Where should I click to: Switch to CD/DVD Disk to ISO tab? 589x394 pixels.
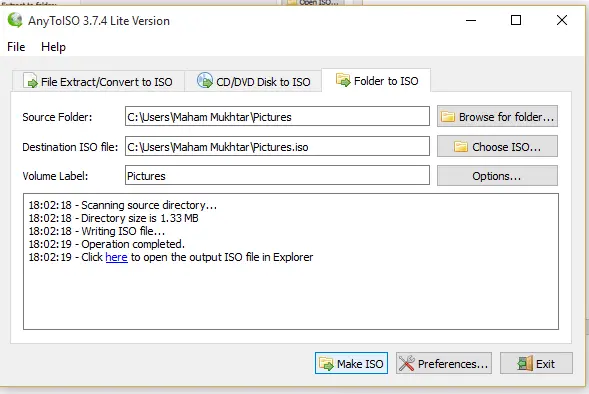254,81
